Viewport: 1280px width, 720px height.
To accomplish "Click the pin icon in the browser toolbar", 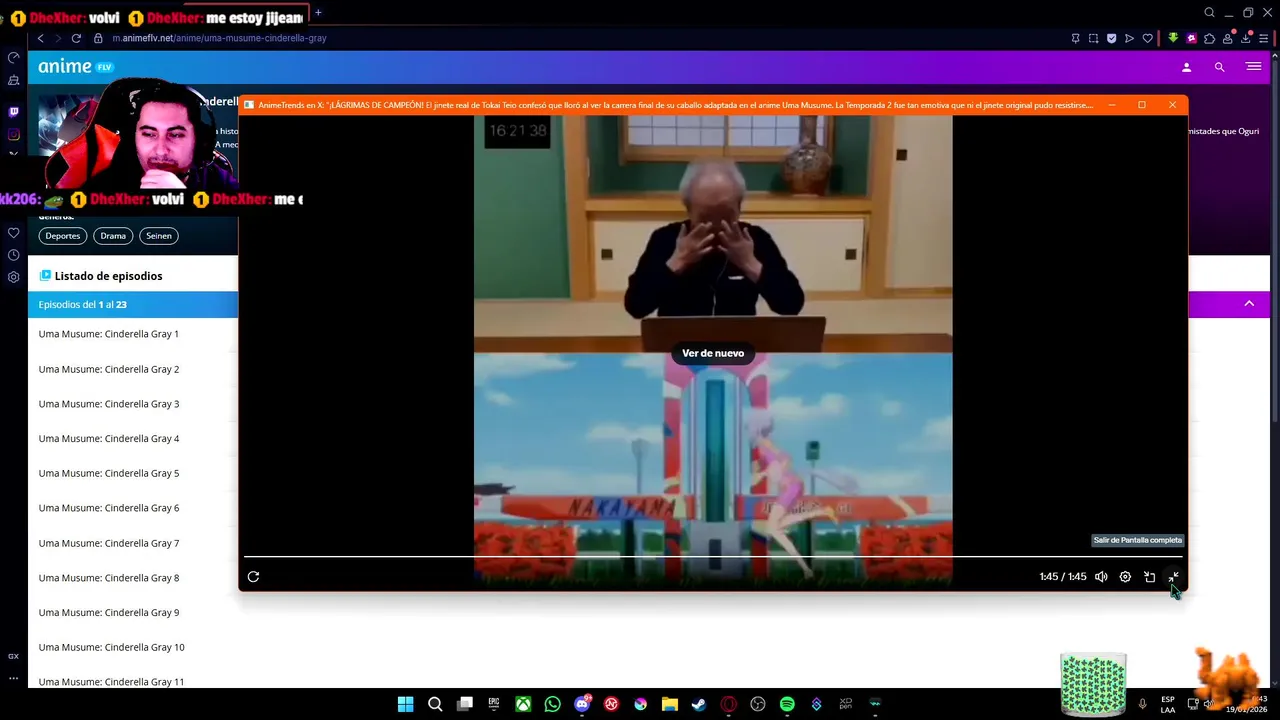I will tap(1075, 38).
